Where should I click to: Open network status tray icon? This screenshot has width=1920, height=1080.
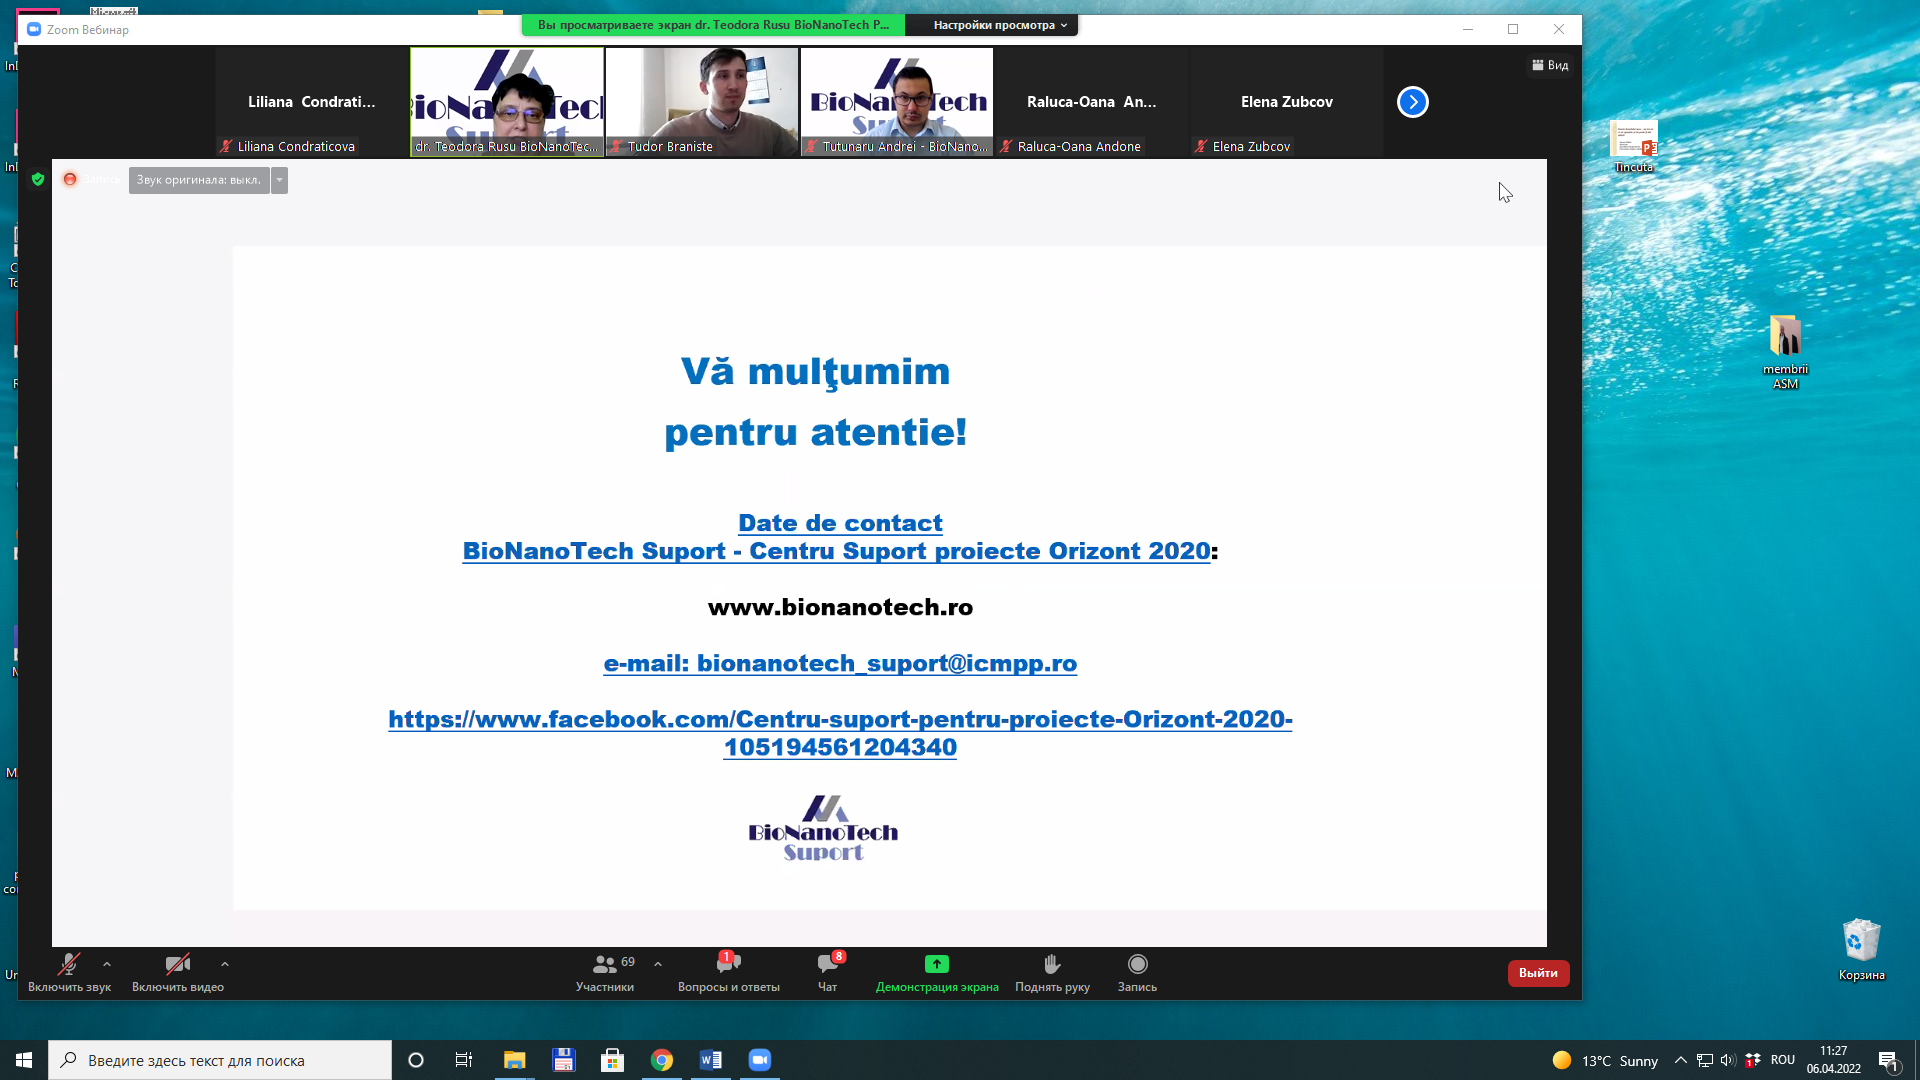click(1705, 1060)
